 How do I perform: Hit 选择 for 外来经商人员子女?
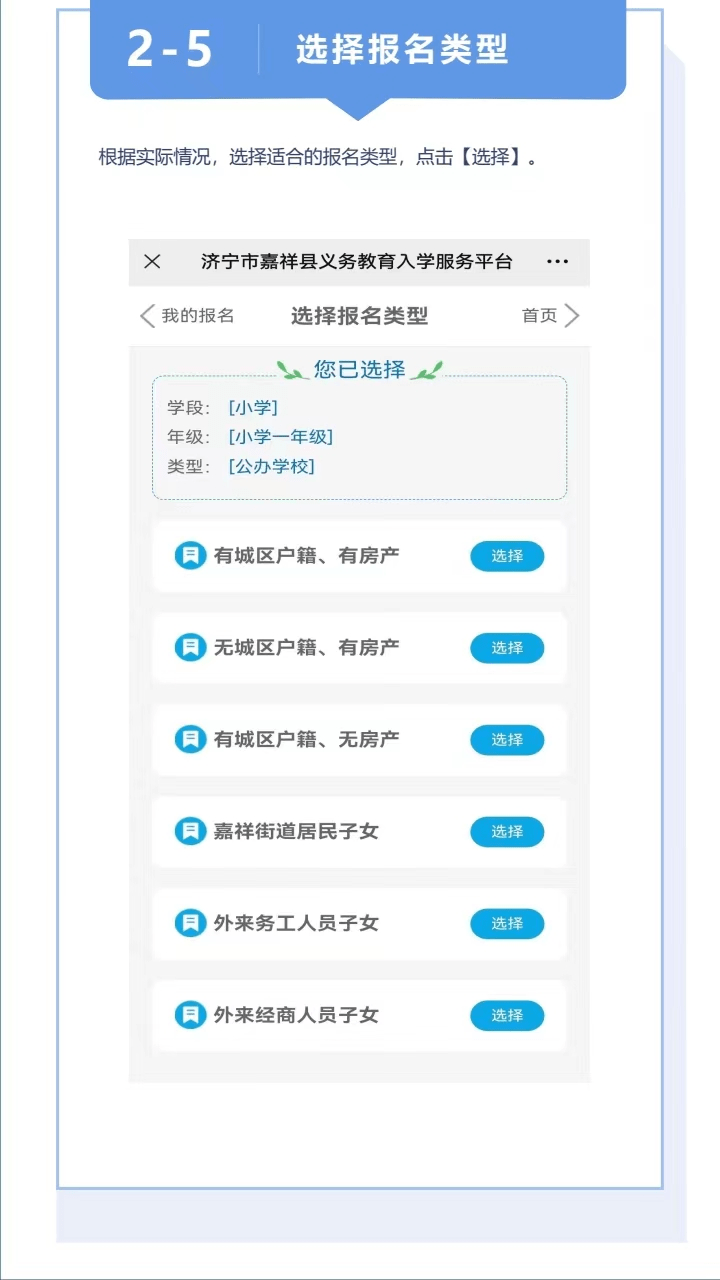pyautogui.click(x=507, y=1016)
